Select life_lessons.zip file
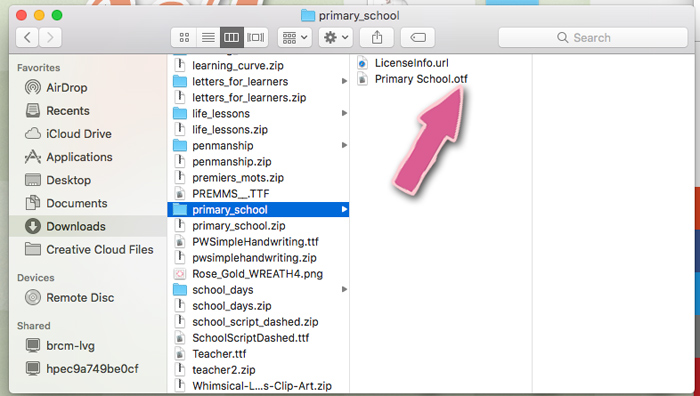 (x=258, y=130)
